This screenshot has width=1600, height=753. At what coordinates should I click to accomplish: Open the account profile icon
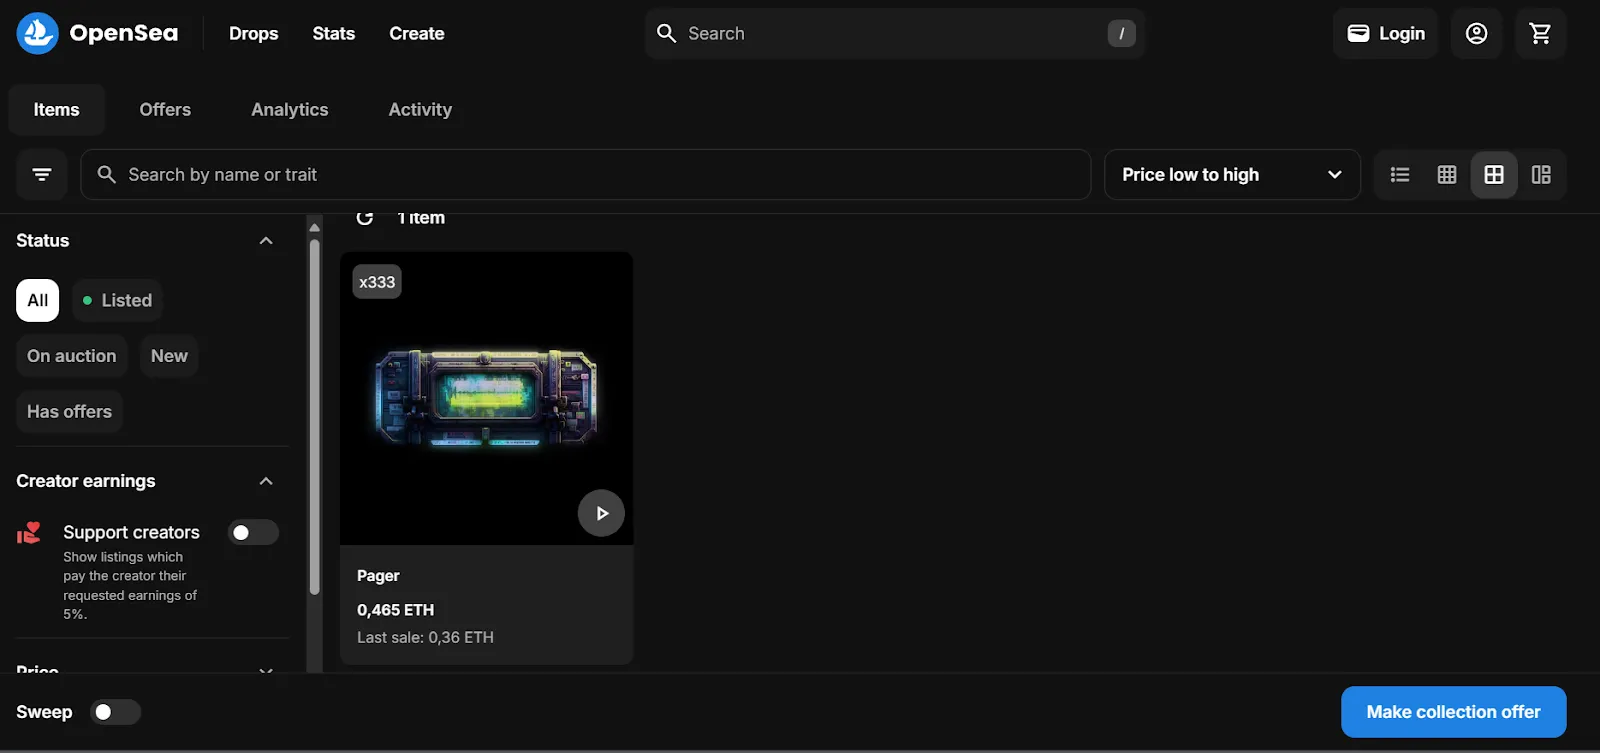click(1476, 34)
